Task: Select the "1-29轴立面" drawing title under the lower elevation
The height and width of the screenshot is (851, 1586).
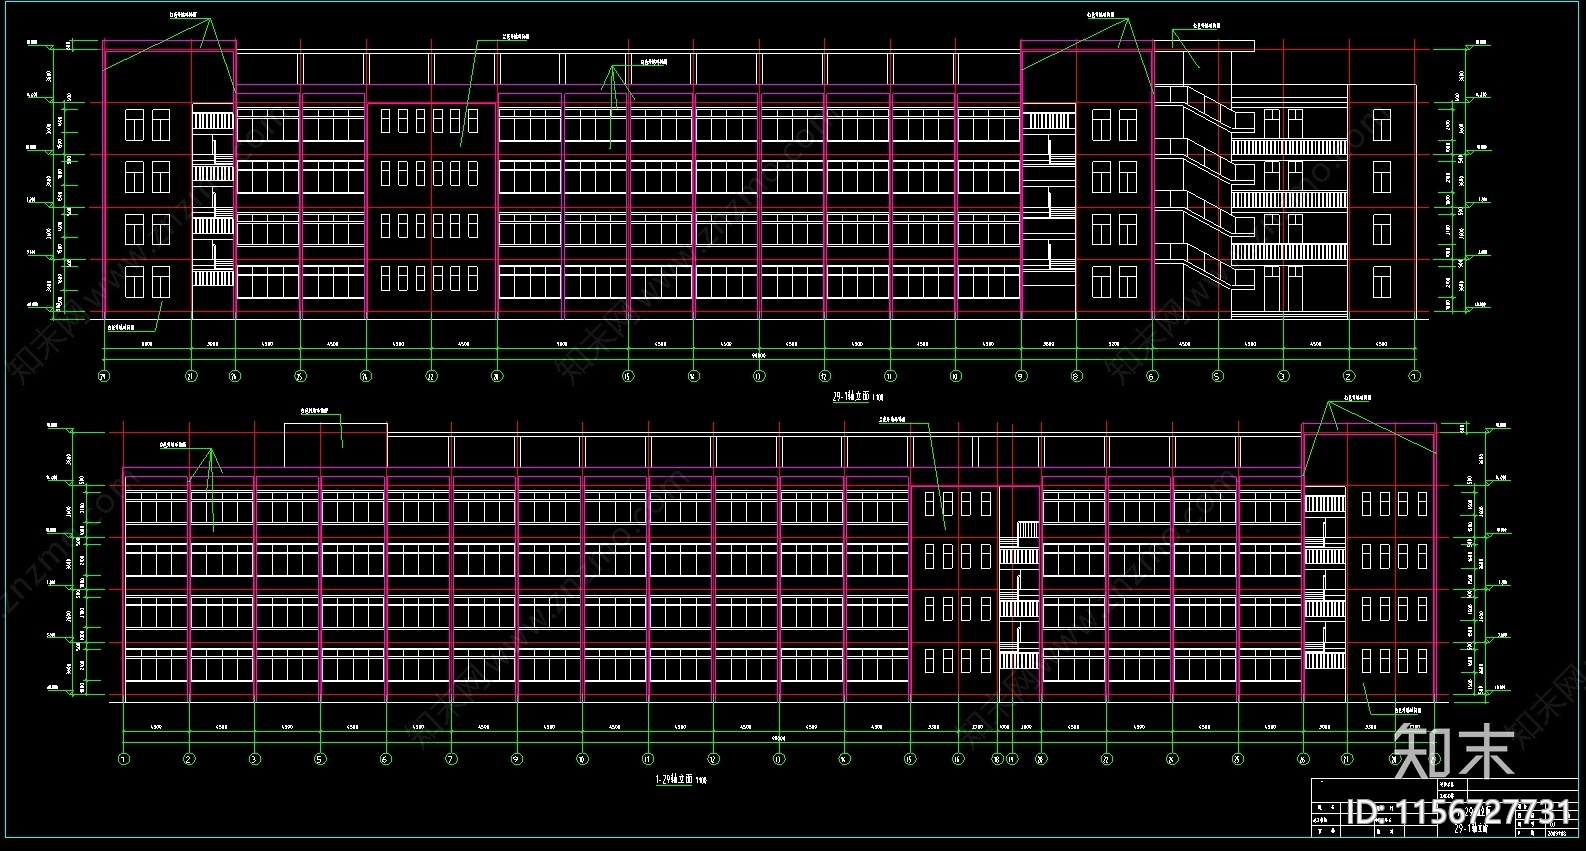Action: pyautogui.click(x=675, y=779)
